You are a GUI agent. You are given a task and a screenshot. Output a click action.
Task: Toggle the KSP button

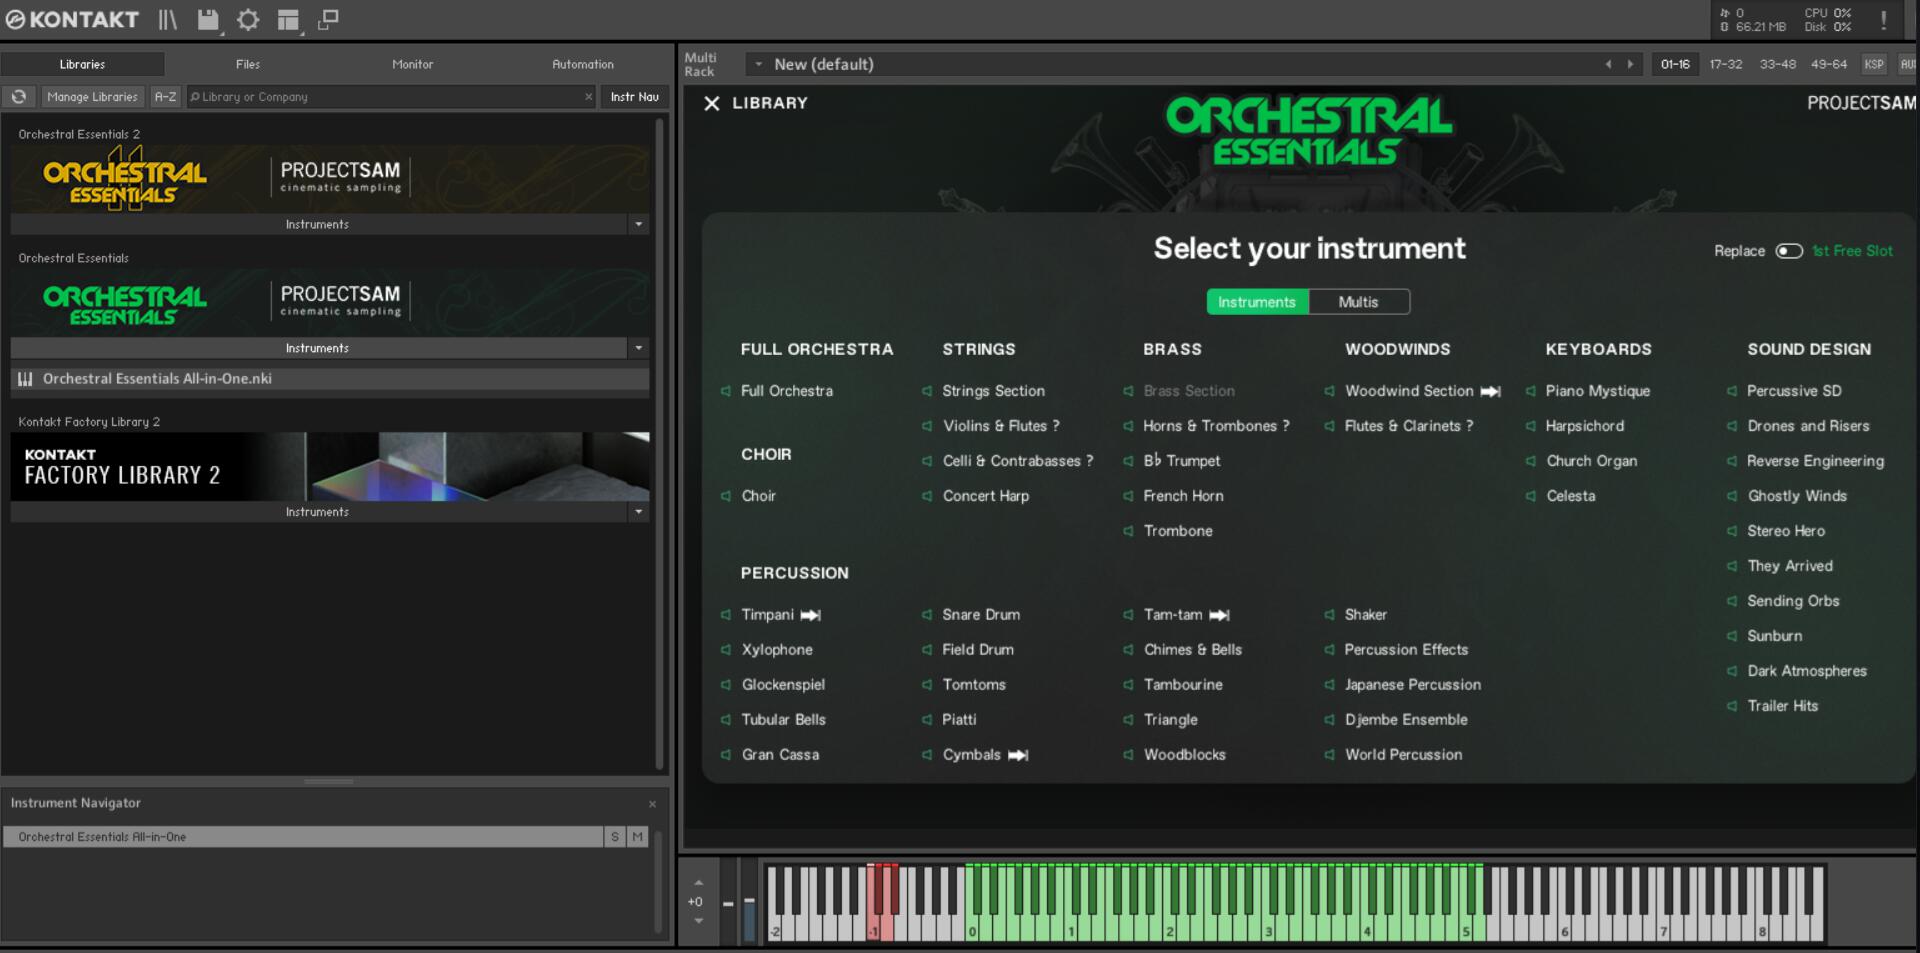pos(1874,64)
